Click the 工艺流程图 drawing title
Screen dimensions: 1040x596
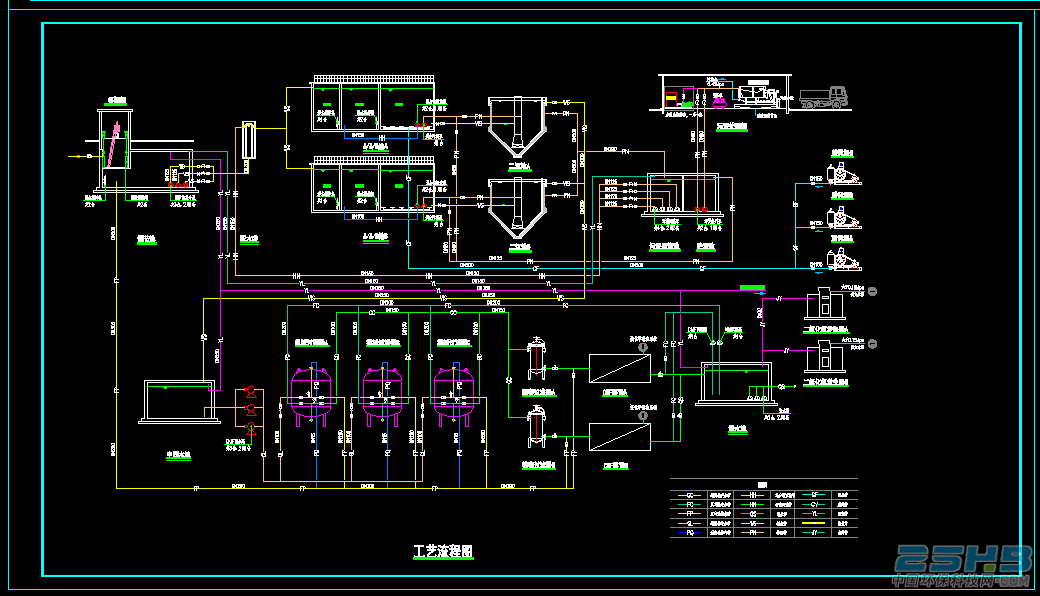tap(443, 552)
